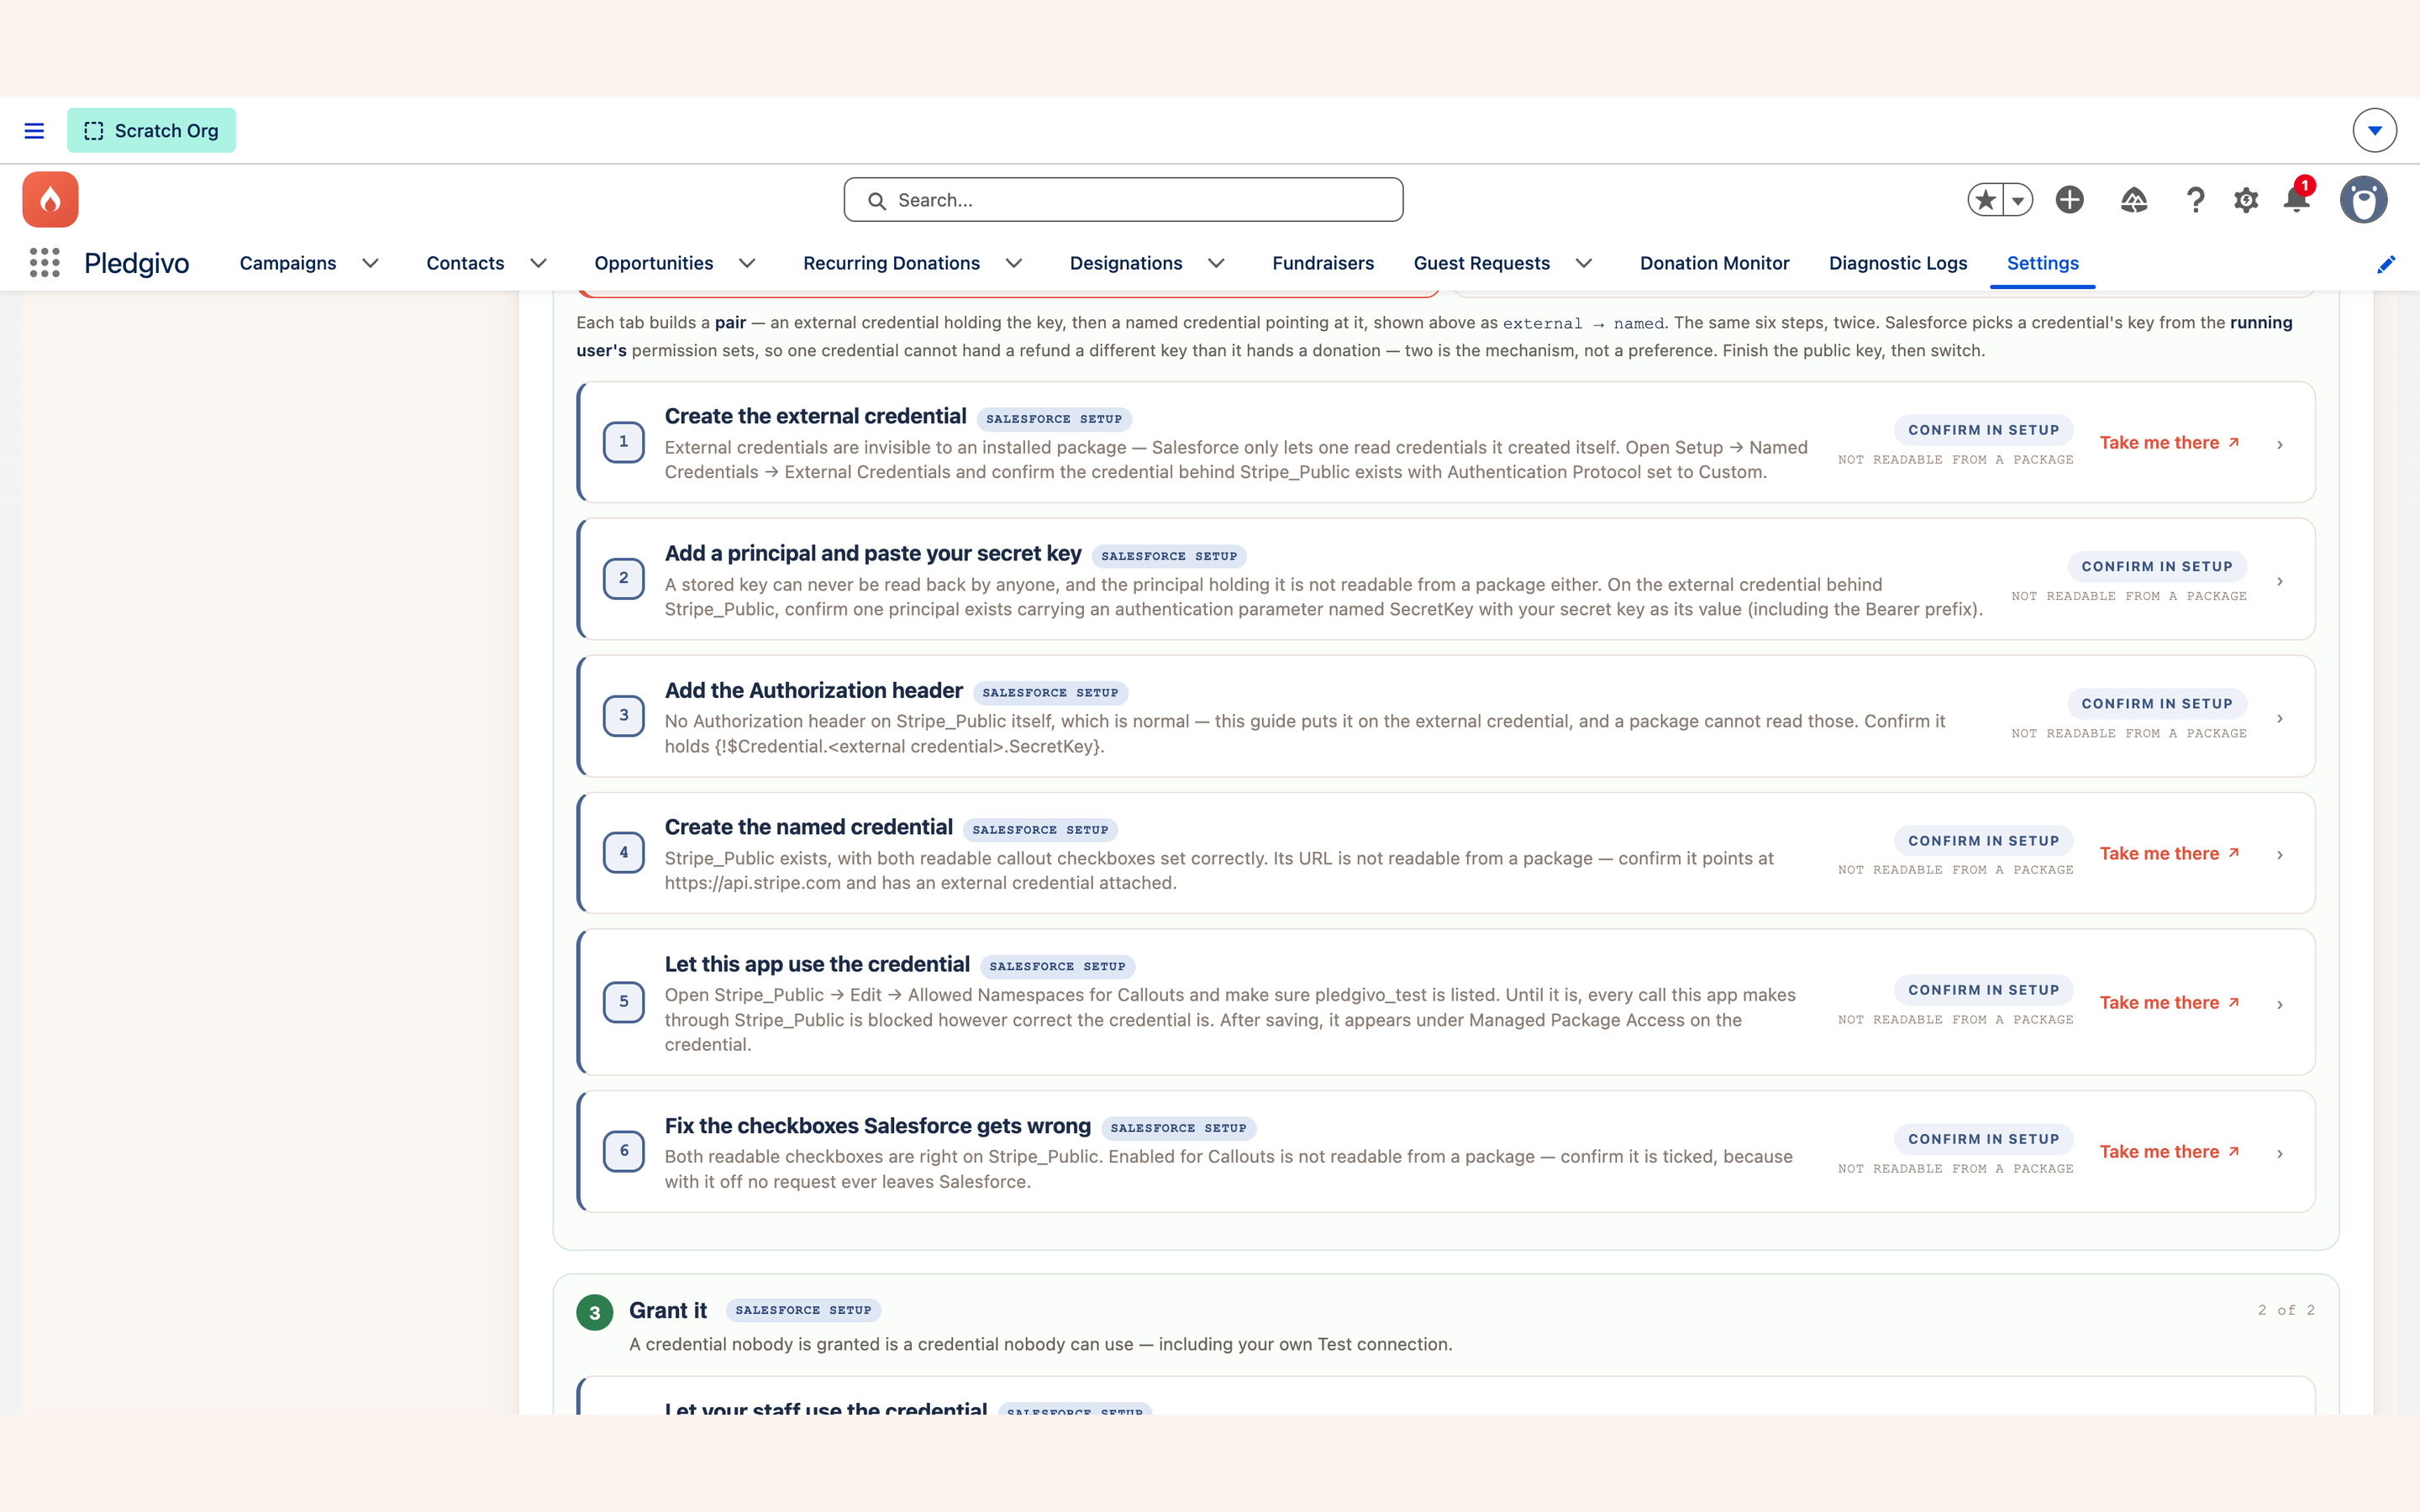
Task: Open the user profile avatar
Action: point(2364,200)
